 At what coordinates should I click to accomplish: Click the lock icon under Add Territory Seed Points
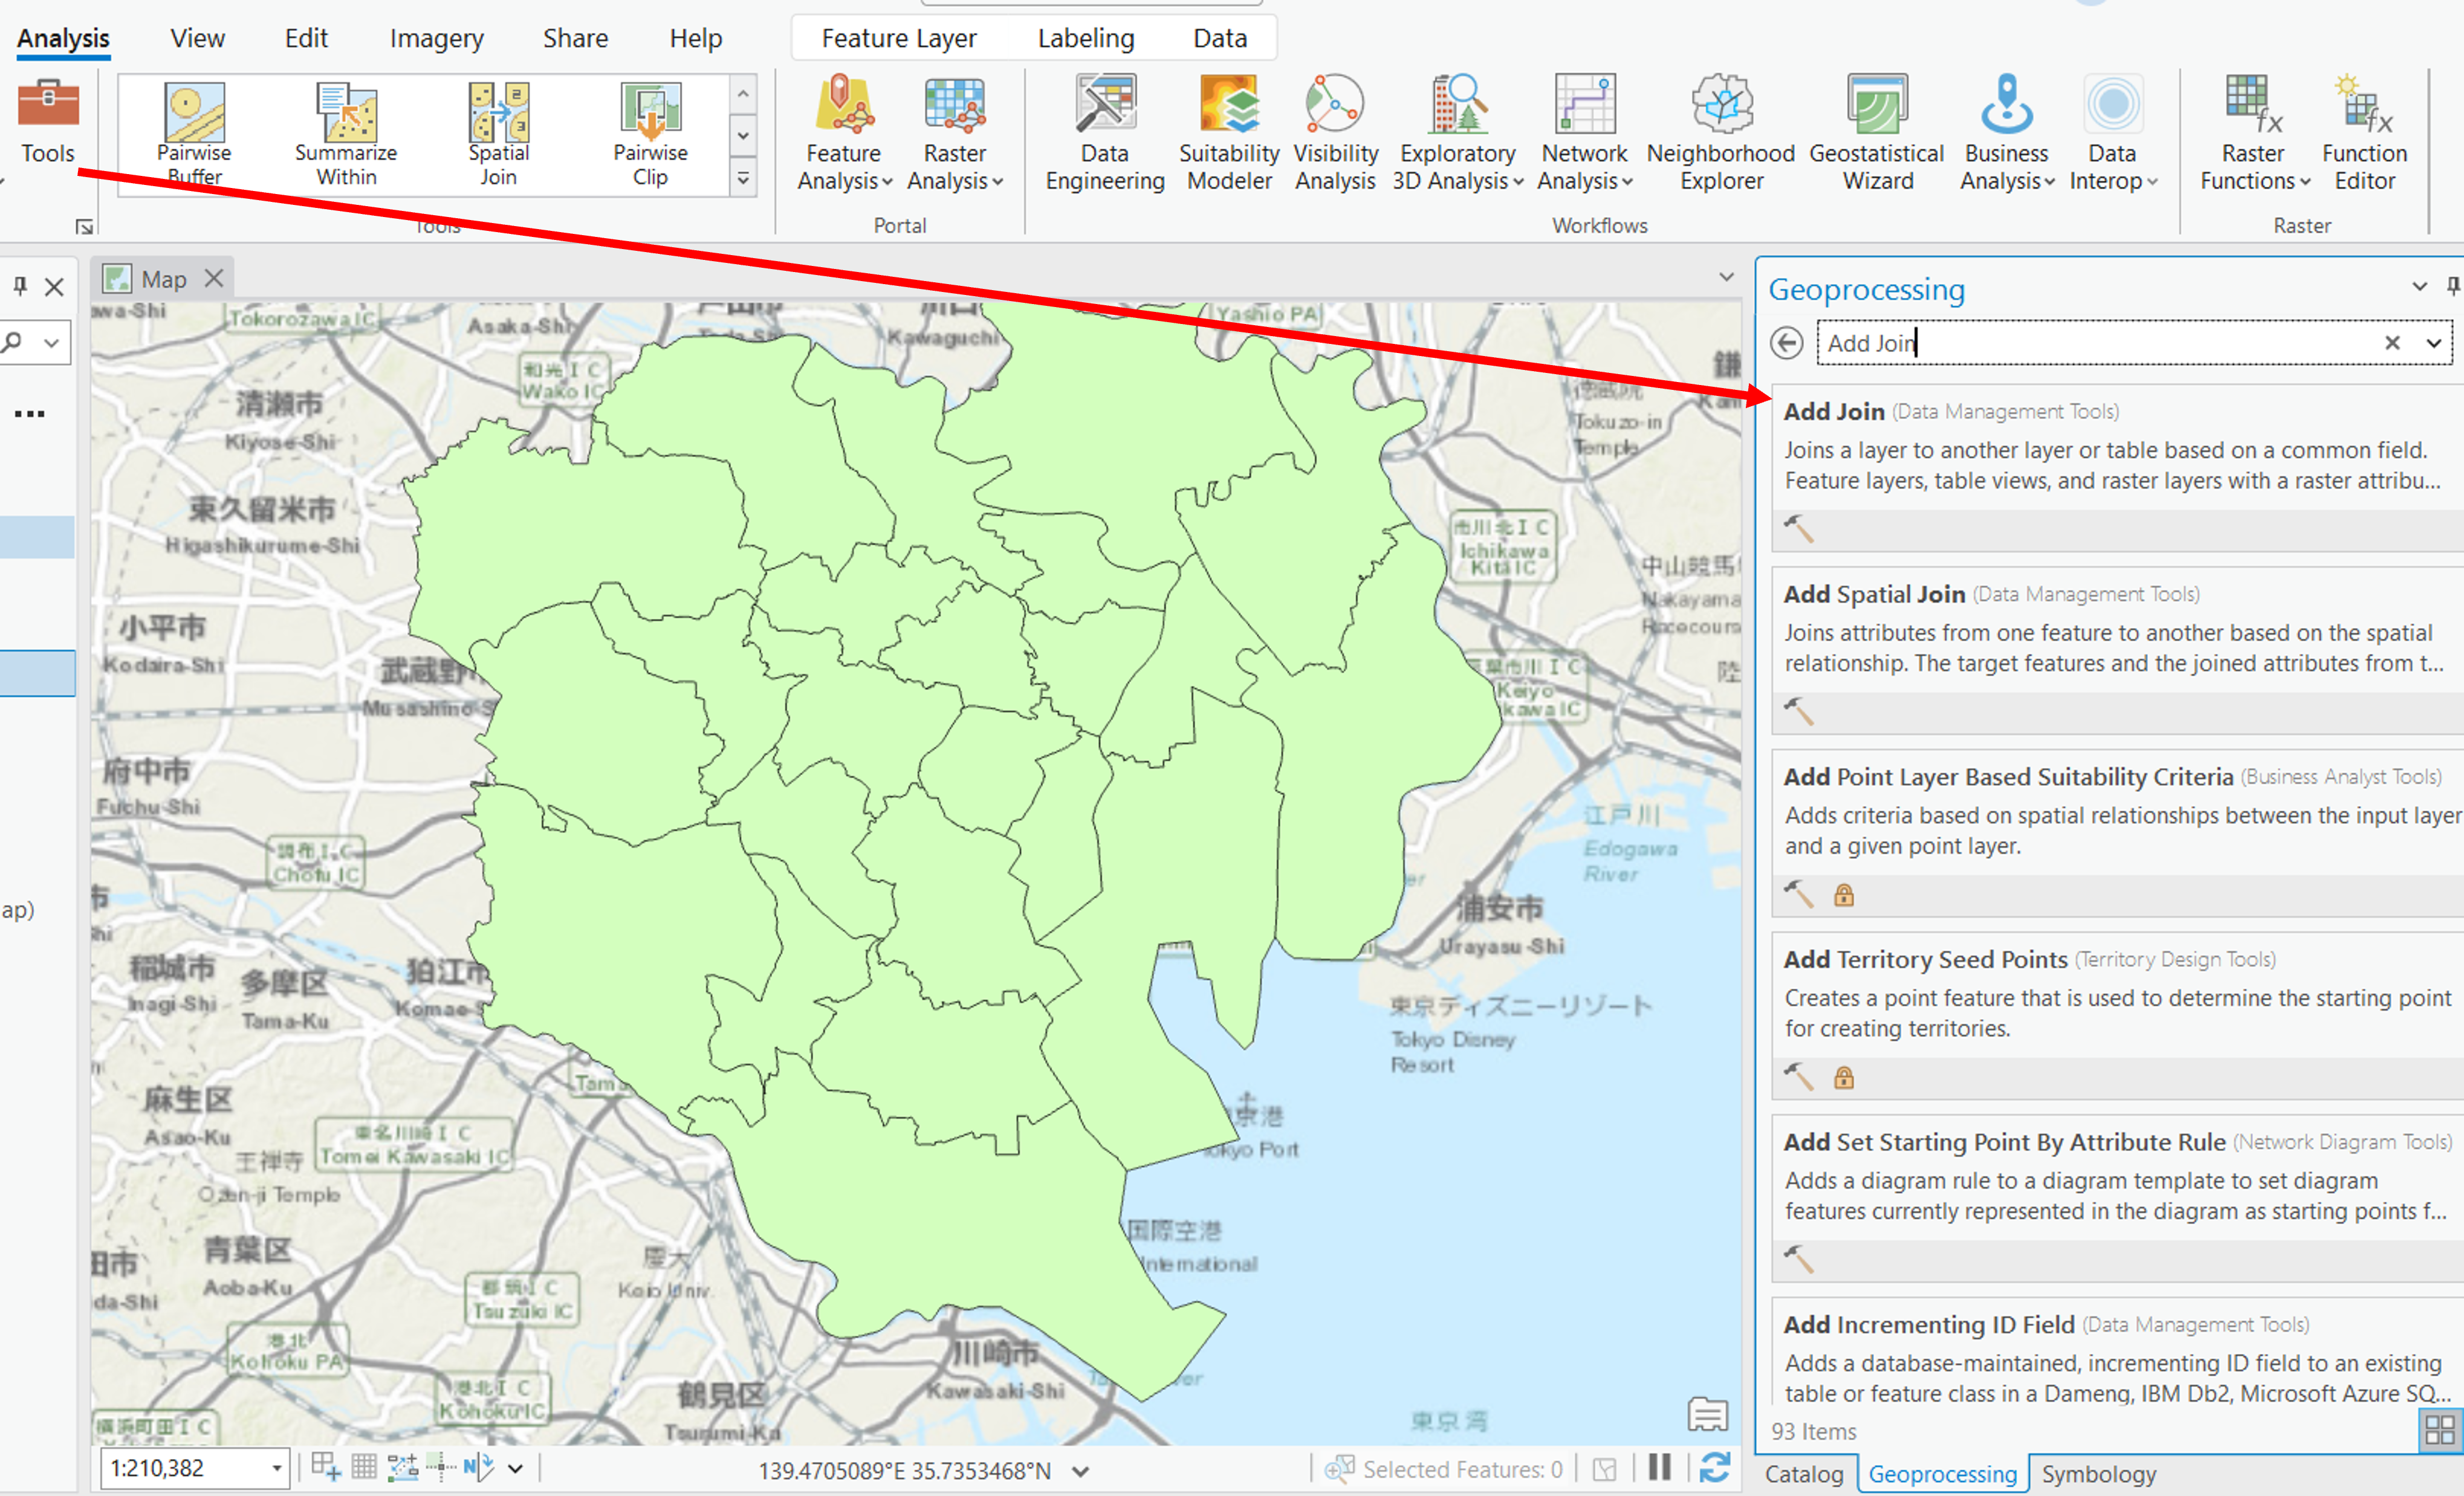(1844, 1077)
